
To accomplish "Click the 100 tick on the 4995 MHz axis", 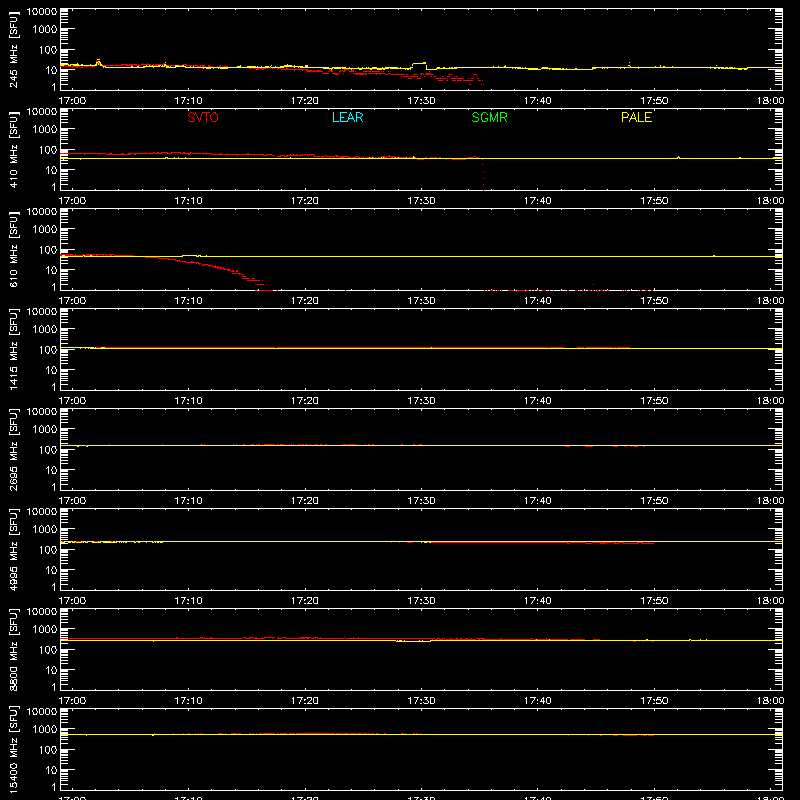I will (48, 550).
